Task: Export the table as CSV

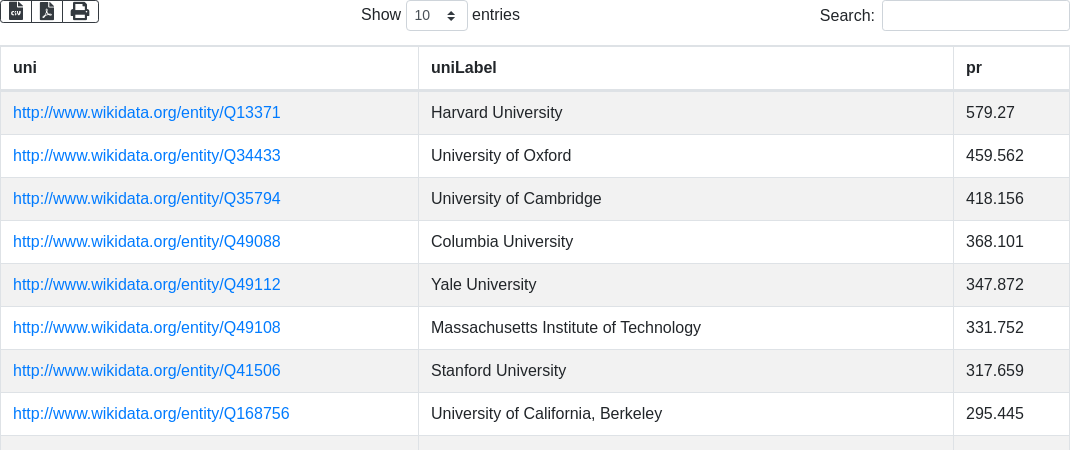Action: pos(16,11)
